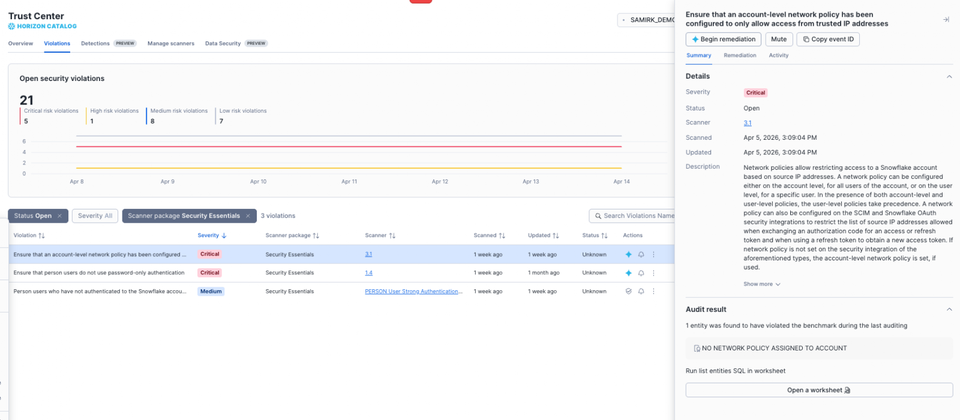
Task: Collapse the side panel with the arrow icon
Action: 946,20
